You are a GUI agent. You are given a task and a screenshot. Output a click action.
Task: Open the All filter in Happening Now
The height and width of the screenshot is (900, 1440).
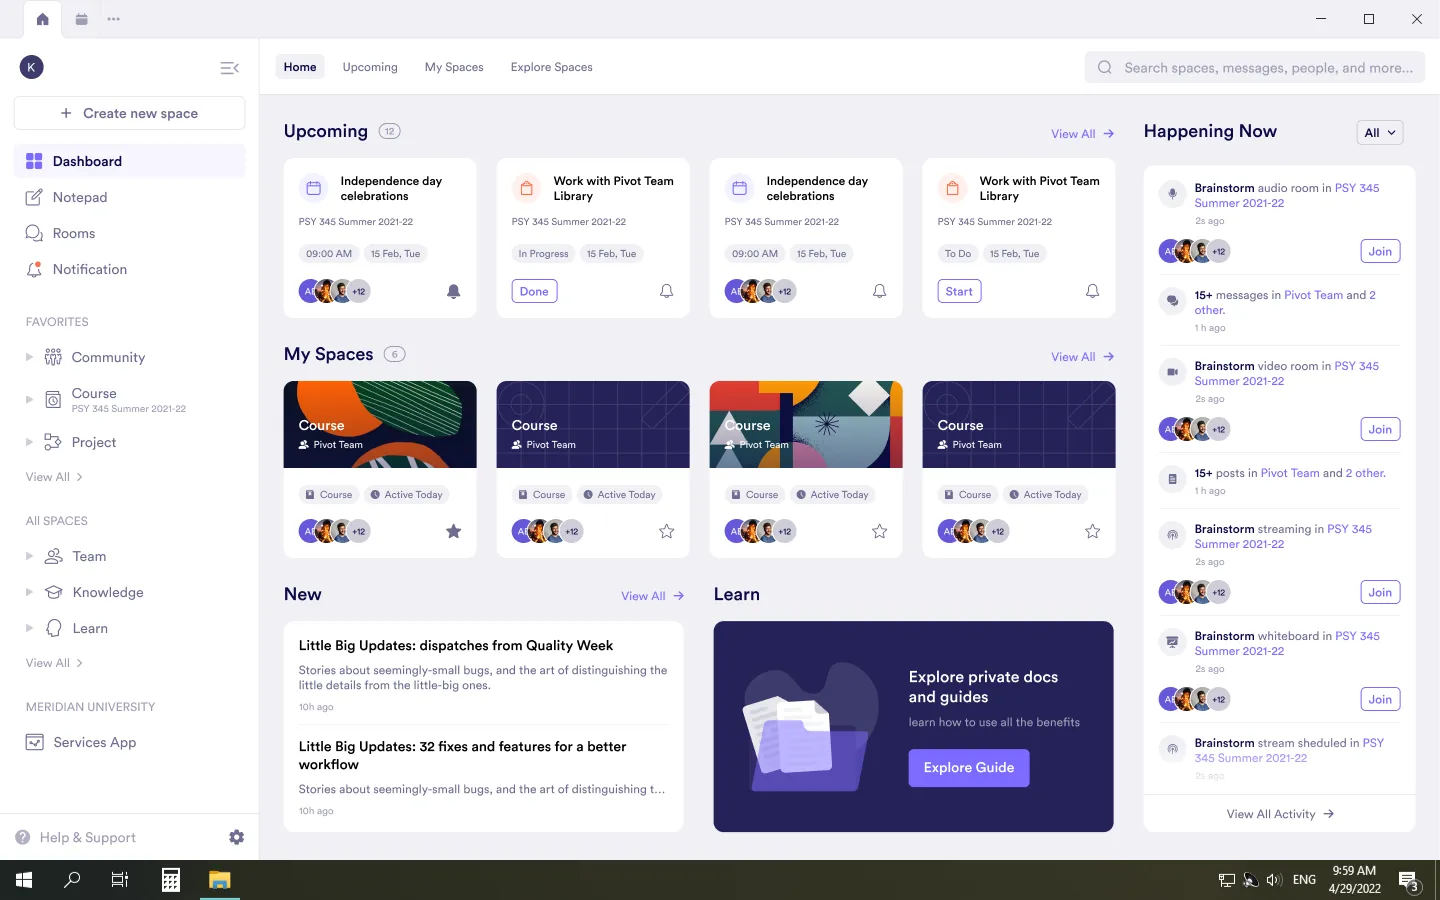[x=1379, y=131]
